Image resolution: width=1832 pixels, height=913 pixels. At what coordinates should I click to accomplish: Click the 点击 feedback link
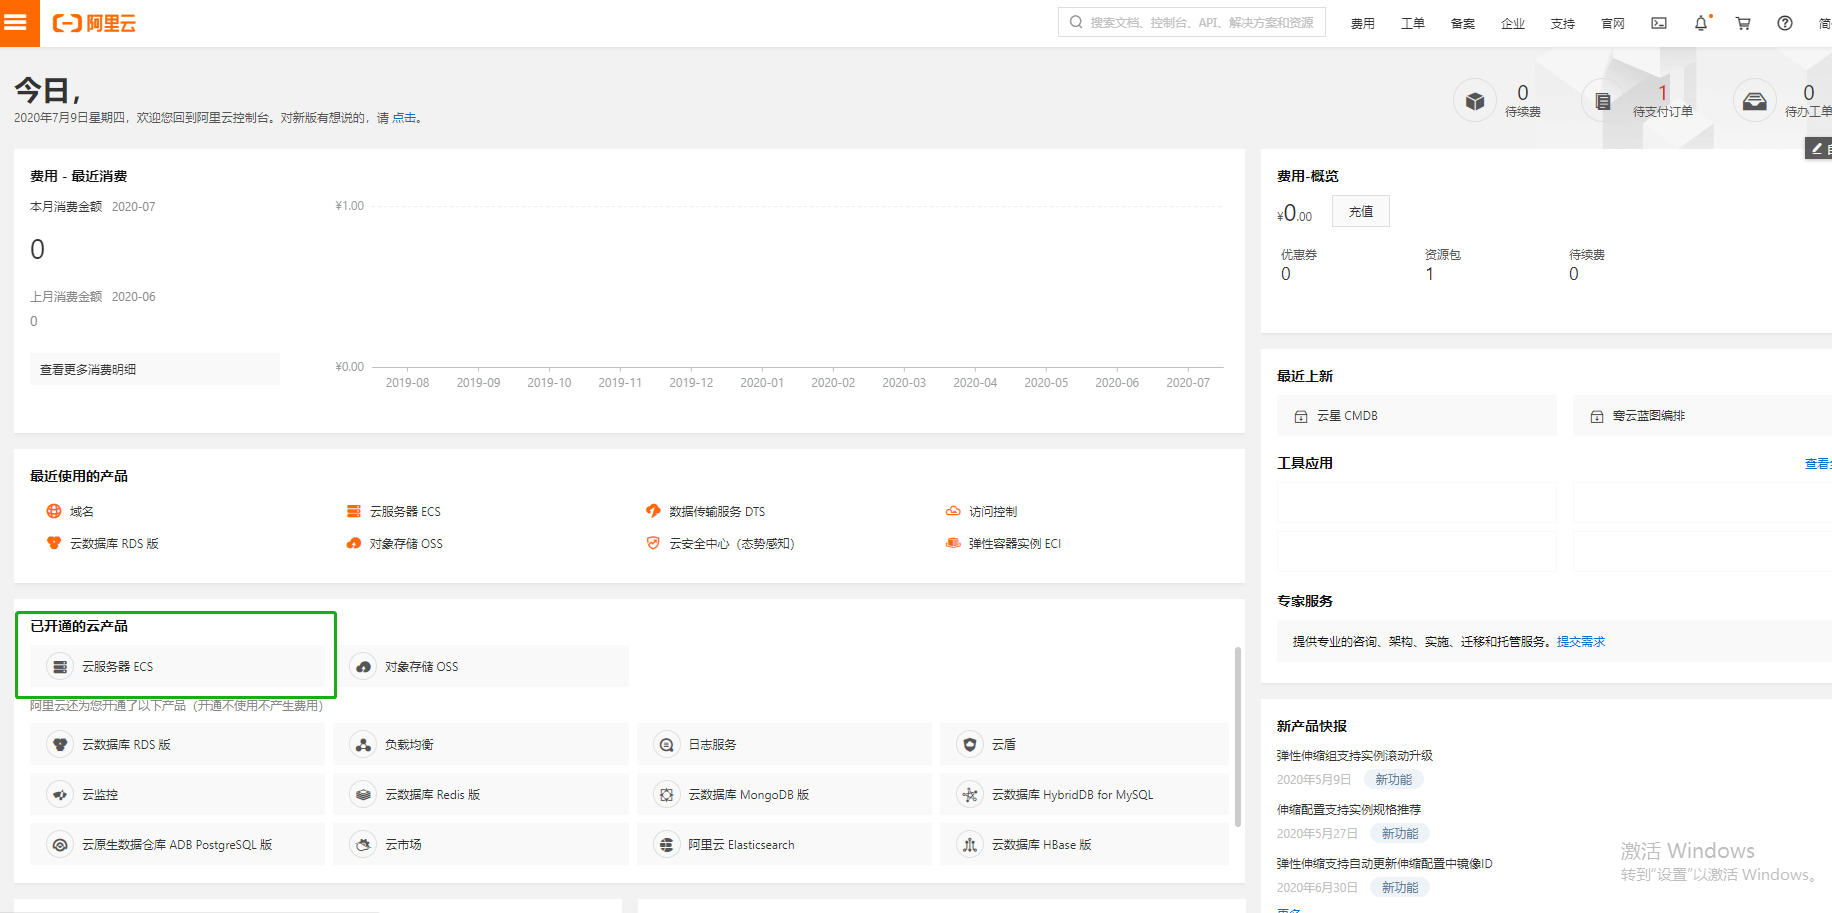[x=404, y=118]
